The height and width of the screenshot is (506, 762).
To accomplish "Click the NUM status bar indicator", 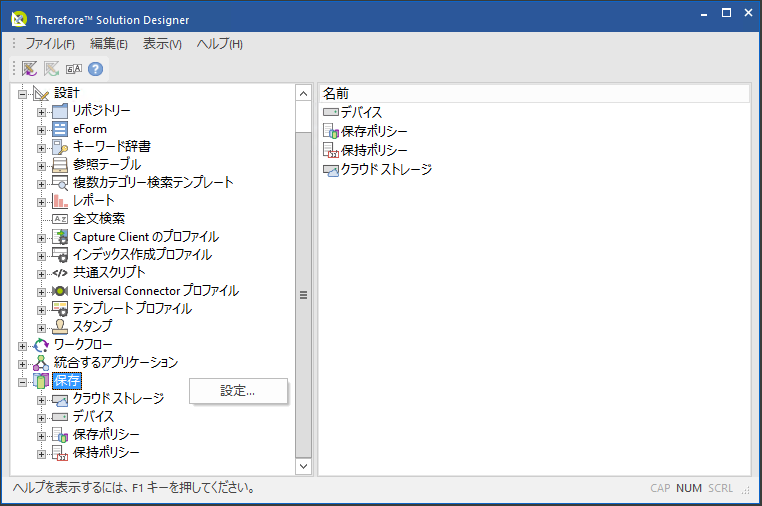I will pos(689,488).
